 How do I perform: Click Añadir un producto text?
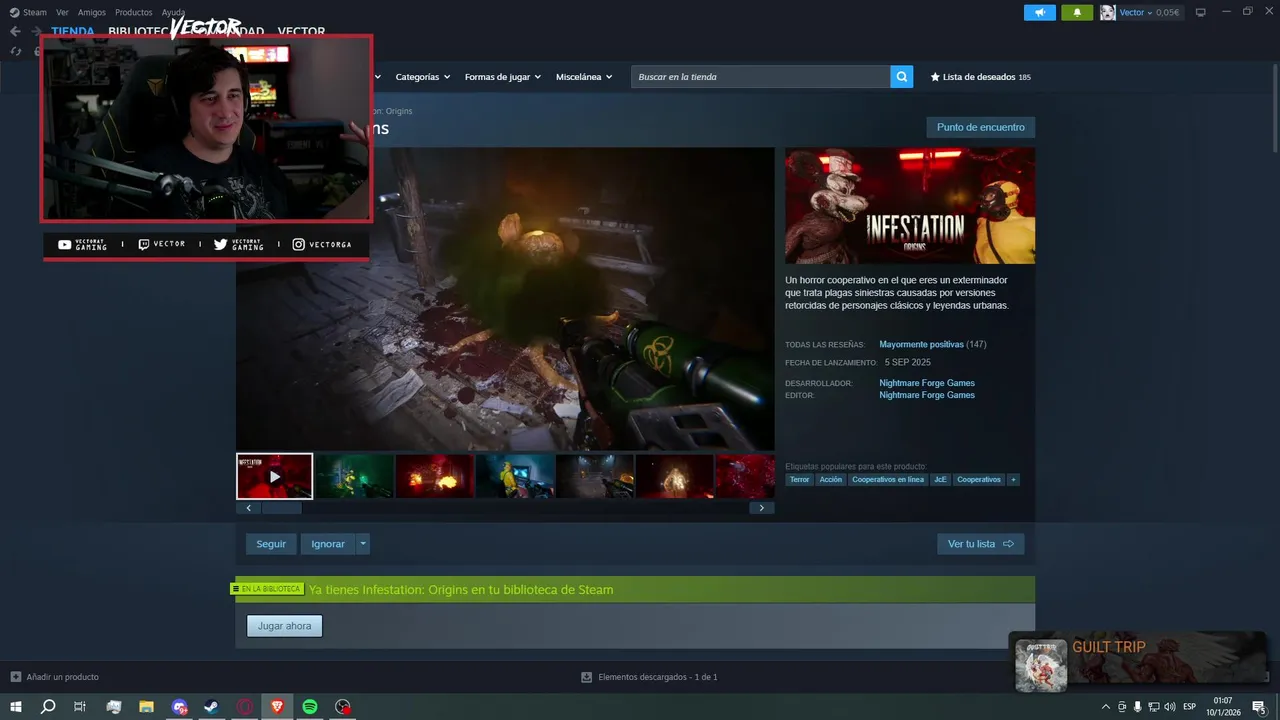pyautogui.click(x=62, y=677)
